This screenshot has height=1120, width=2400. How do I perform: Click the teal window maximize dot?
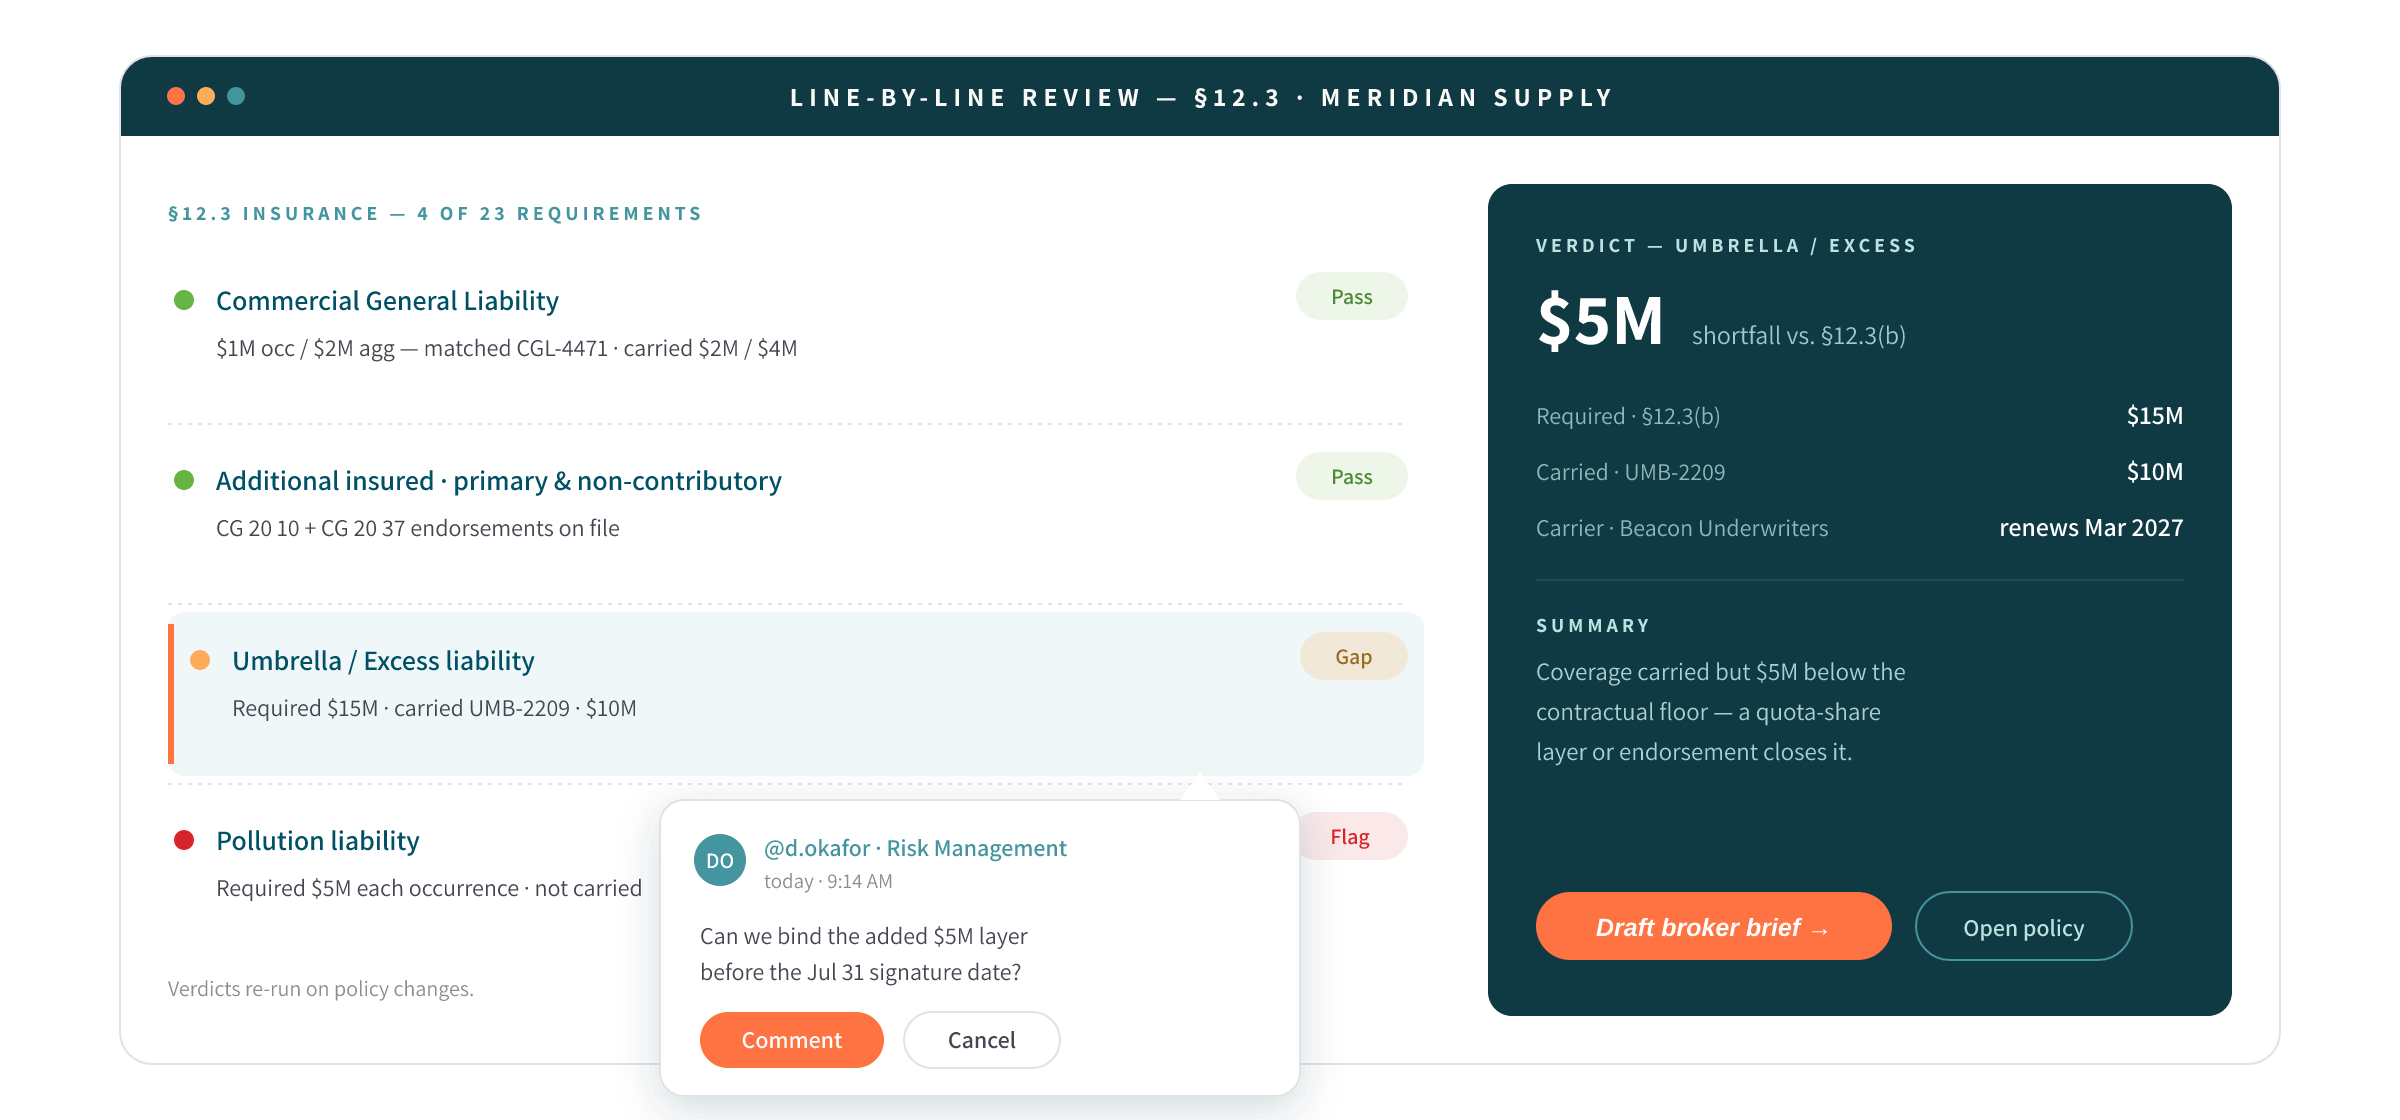236,96
